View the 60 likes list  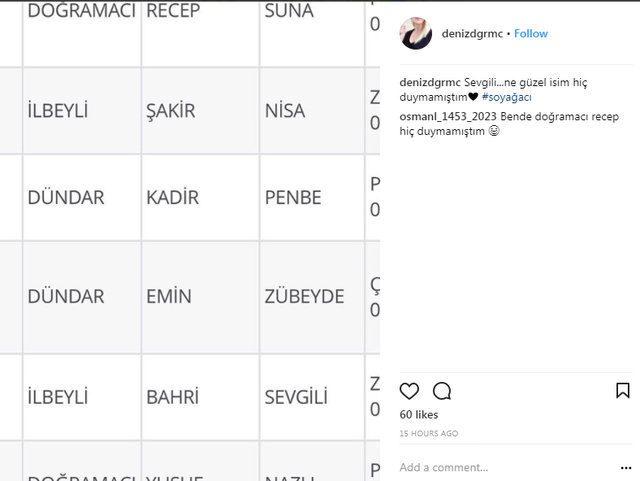click(x=419, y=414)
